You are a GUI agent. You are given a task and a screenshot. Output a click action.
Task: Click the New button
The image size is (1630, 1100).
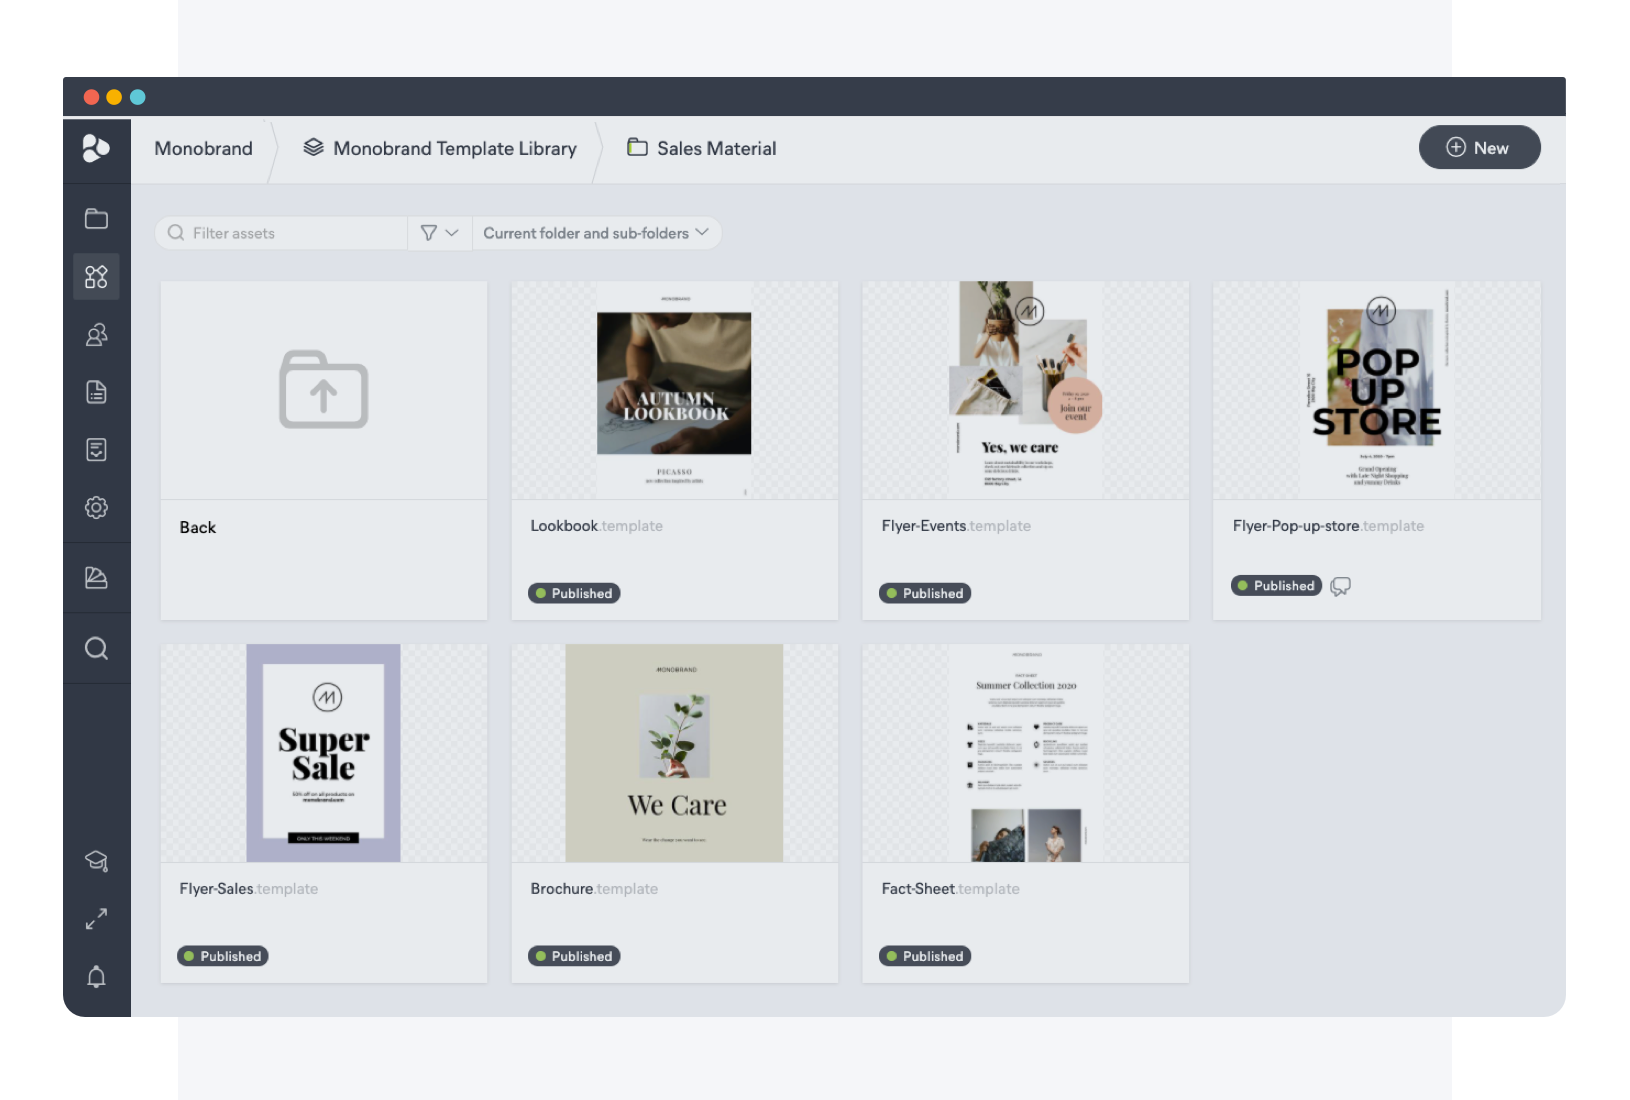tap(1479, 148)
